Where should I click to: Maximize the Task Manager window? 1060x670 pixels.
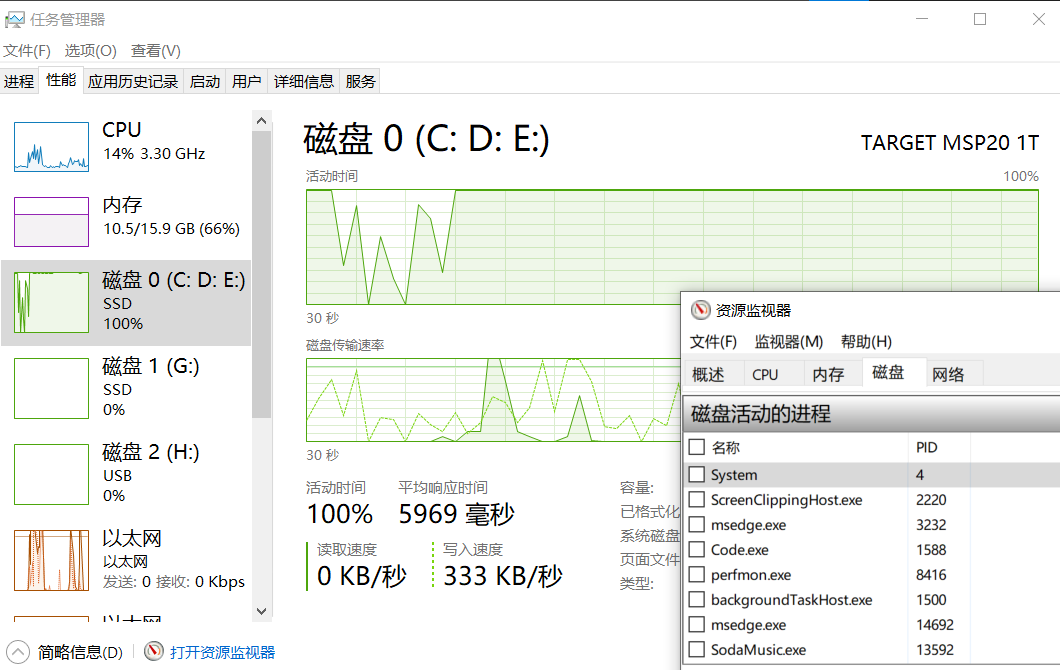click(980, 20)
